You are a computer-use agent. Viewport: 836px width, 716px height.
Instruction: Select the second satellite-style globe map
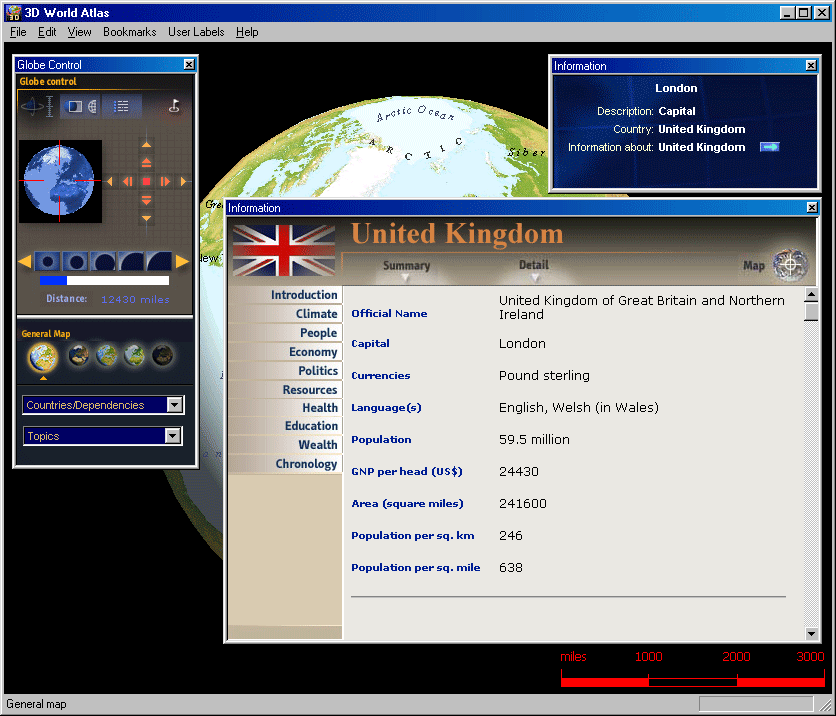click(79, 356)
